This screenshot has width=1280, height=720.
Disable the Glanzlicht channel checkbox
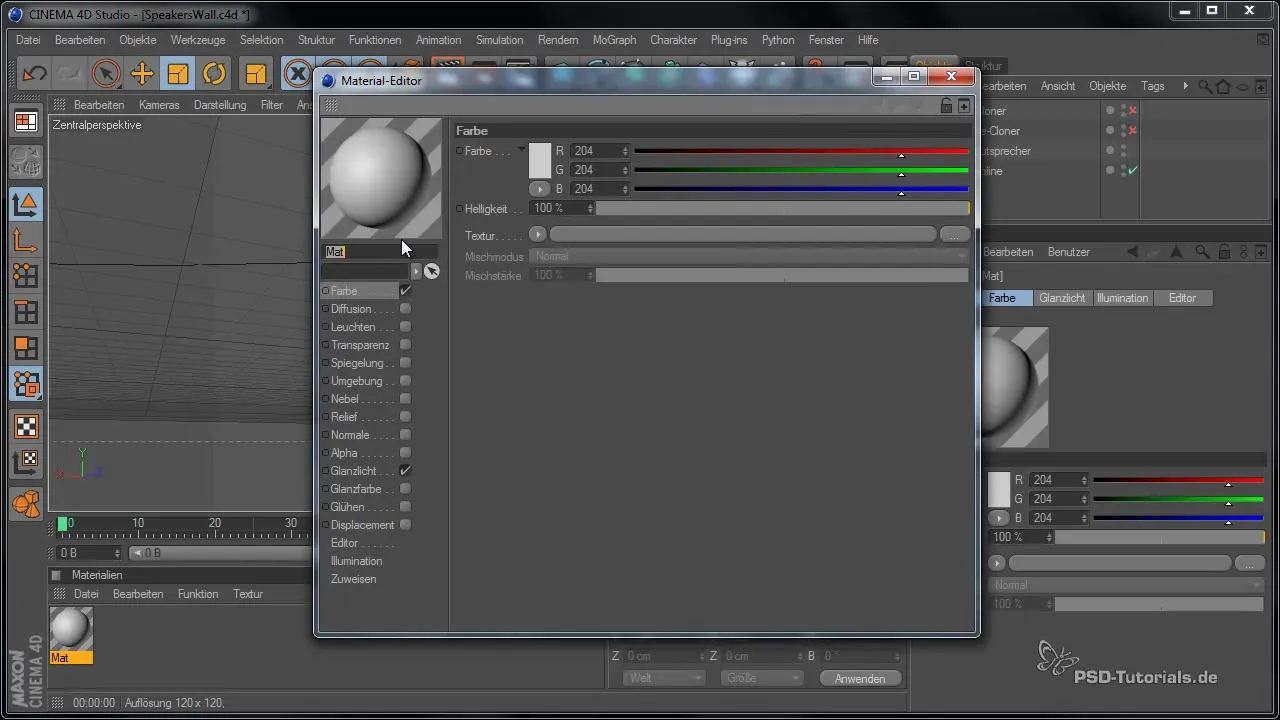(x=405, y=471)
